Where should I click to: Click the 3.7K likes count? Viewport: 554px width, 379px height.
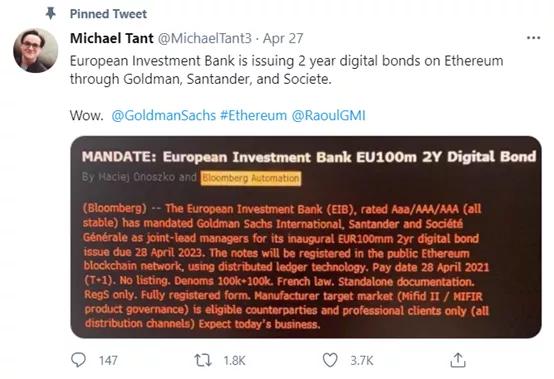tap(361, 361)
